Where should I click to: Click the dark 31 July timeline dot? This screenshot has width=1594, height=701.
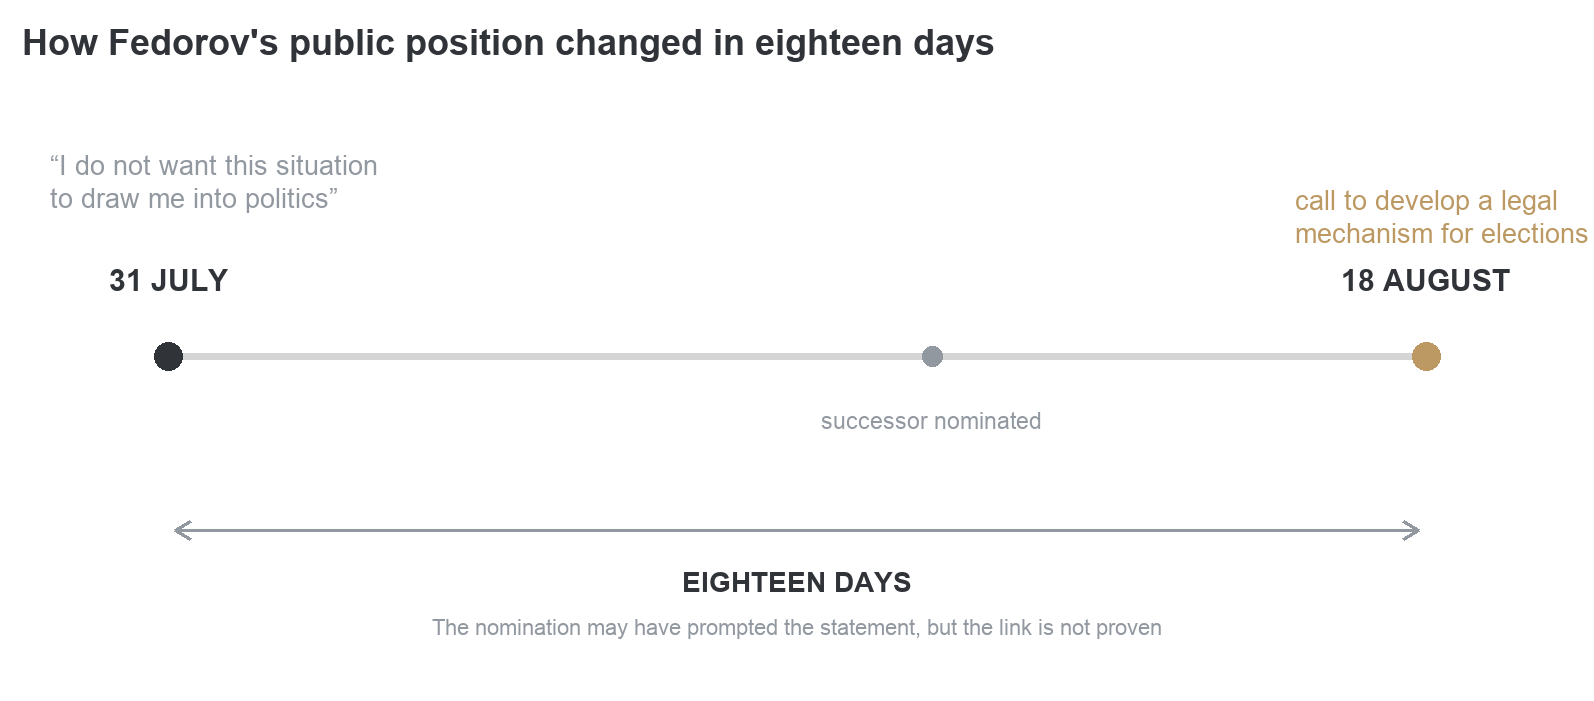168,356
